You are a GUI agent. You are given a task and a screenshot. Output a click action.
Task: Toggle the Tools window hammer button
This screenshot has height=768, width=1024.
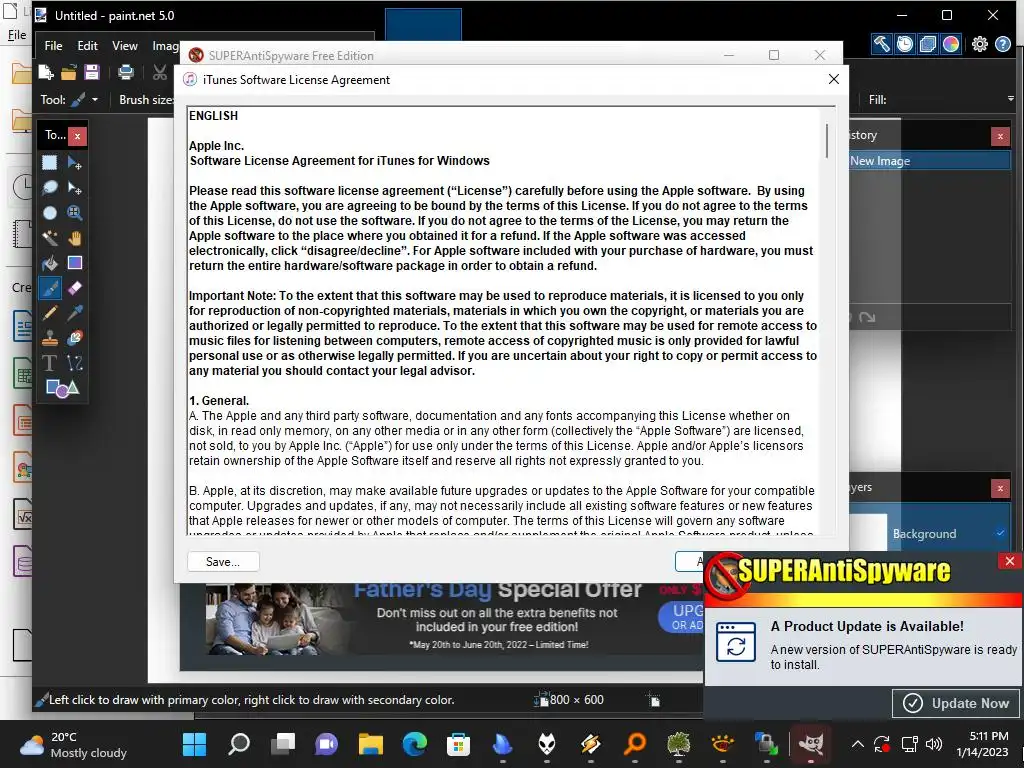coord(882,44)
